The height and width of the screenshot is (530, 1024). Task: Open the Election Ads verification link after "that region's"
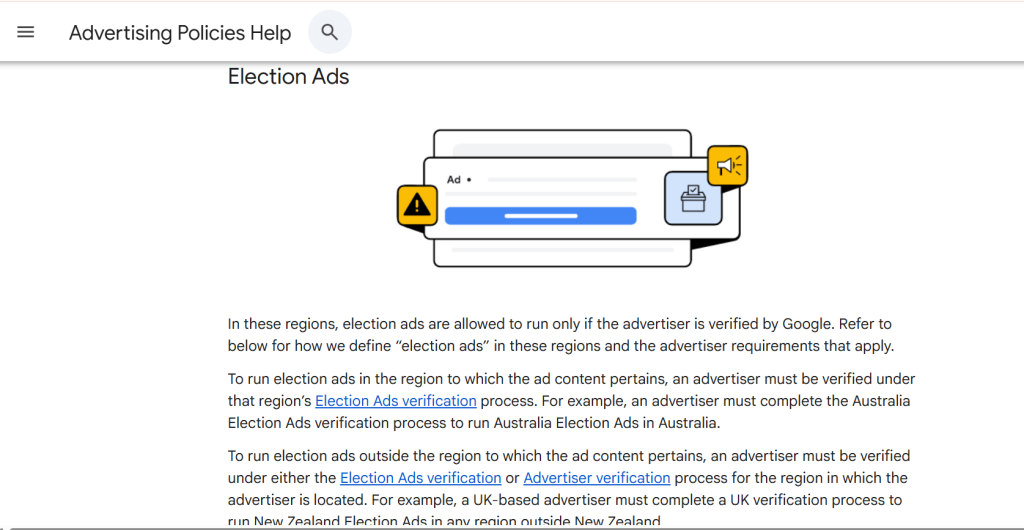click(x=396, y=401)
